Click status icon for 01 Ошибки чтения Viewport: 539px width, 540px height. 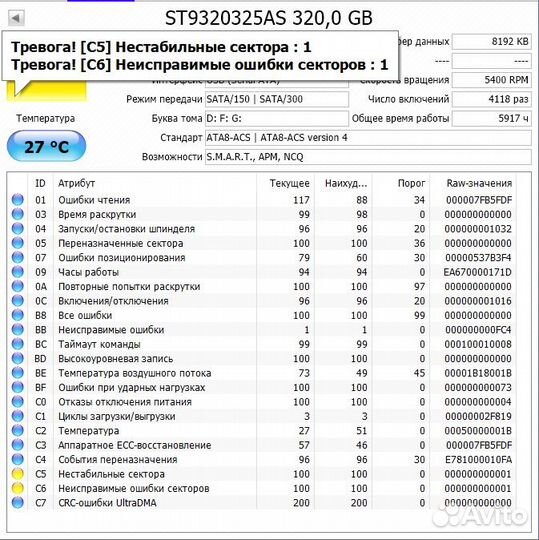[18, 200]
